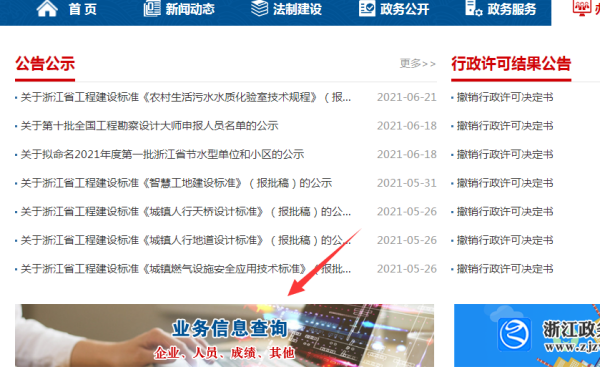
Task: Open notice about 城镇燃气设施安全应用技术标准
Action: coord(186,269)
